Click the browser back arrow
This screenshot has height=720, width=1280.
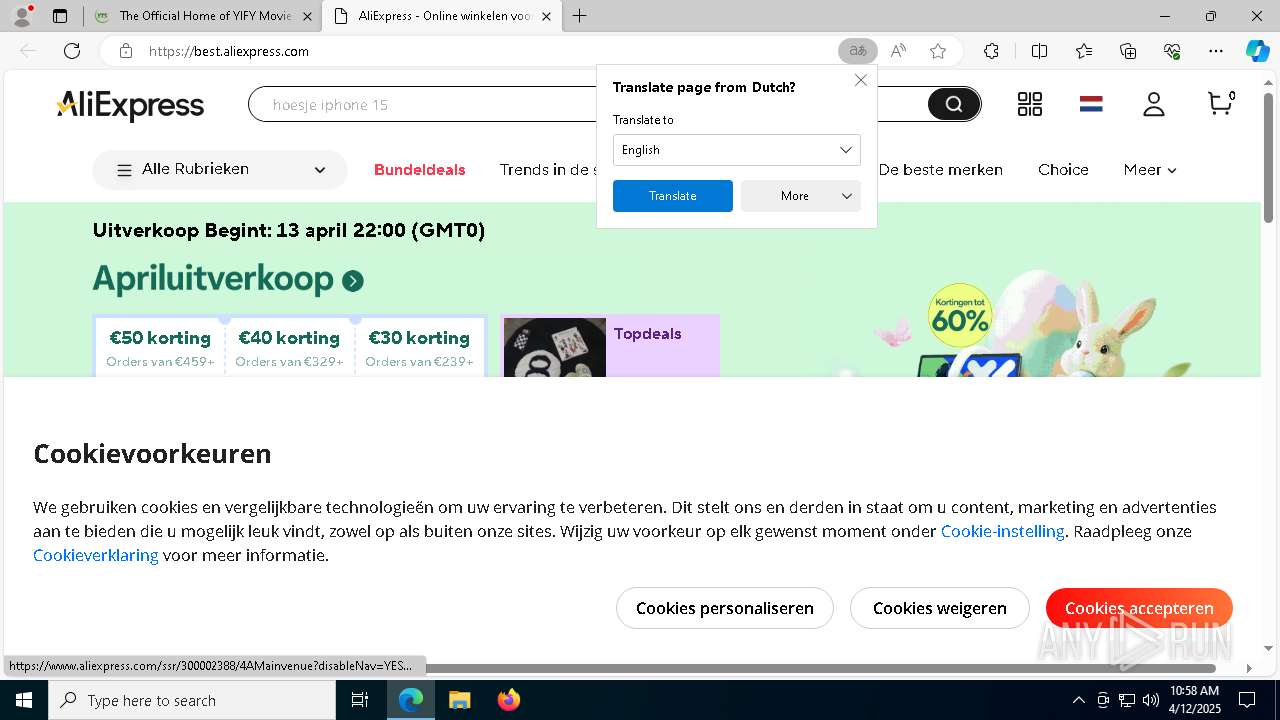28,51
